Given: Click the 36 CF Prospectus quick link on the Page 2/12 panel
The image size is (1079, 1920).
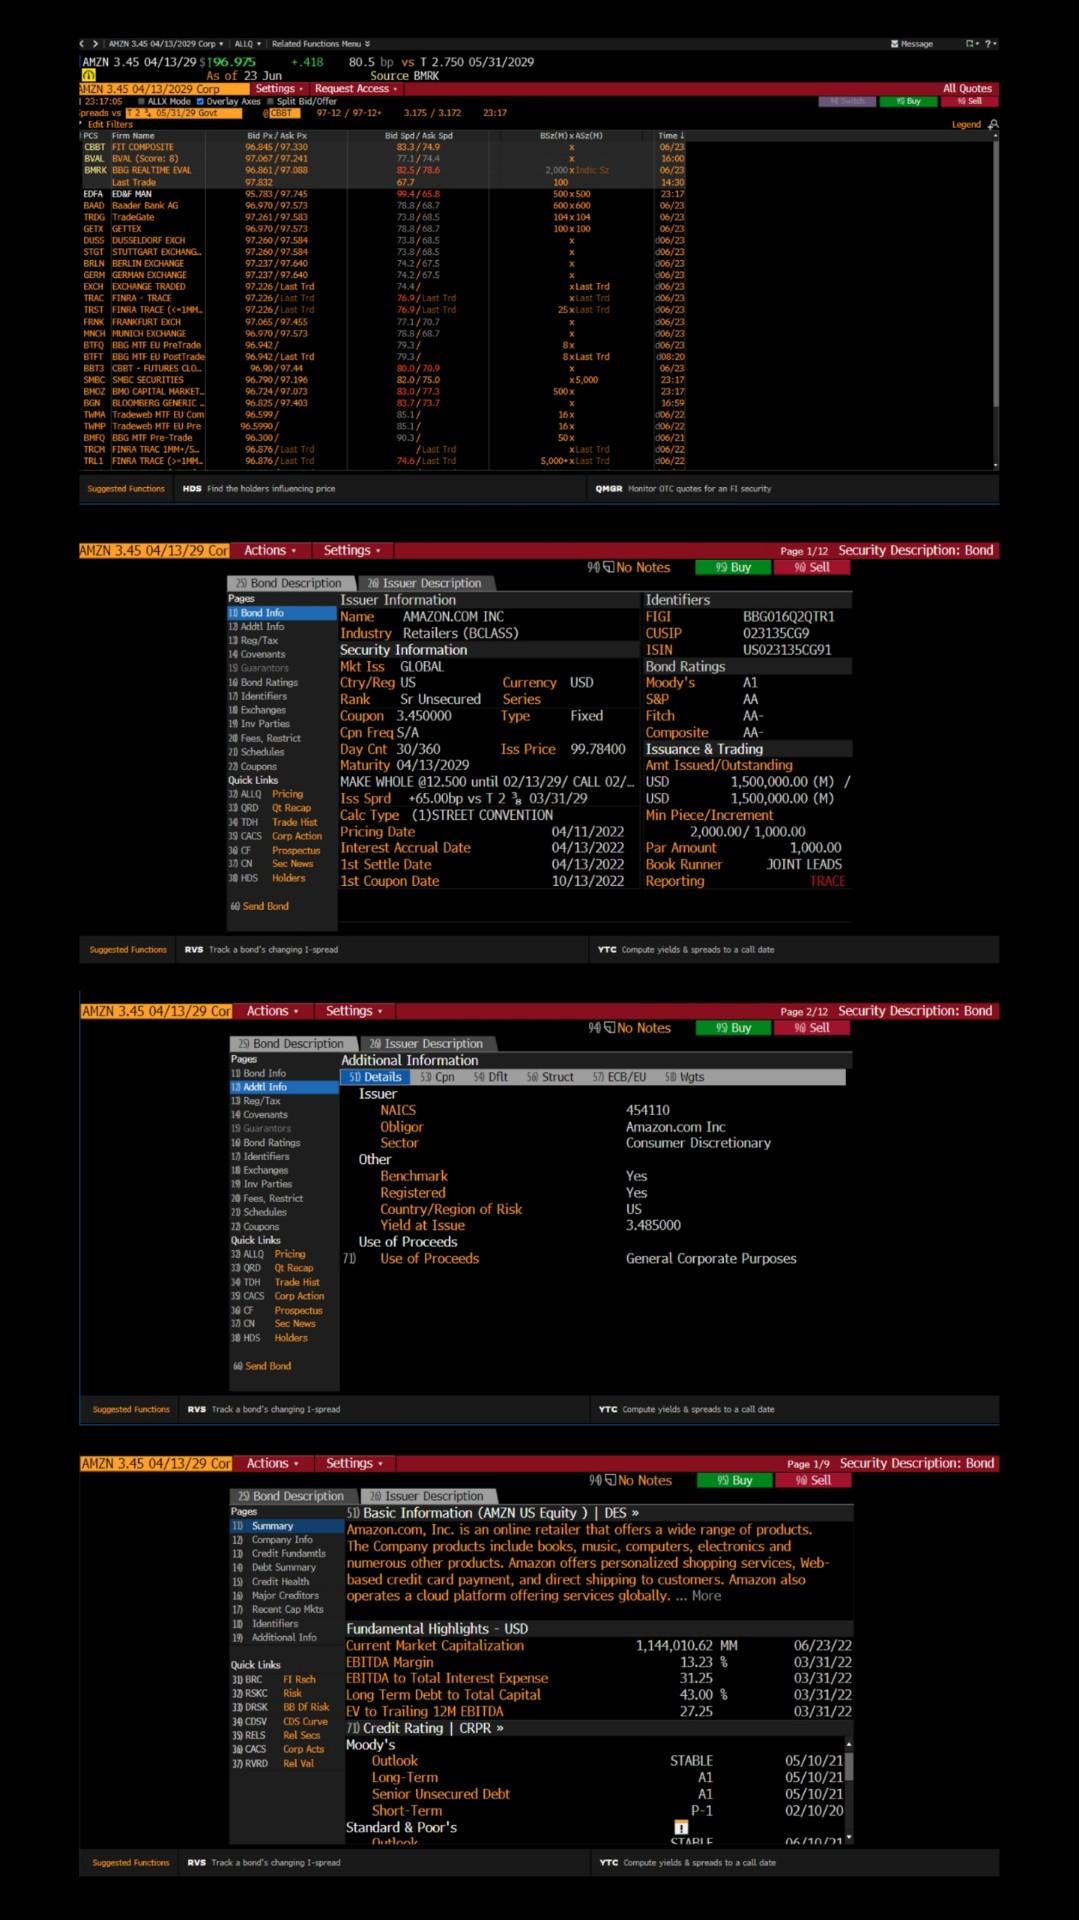Looking at the screenshot, I should (277, 1310).
